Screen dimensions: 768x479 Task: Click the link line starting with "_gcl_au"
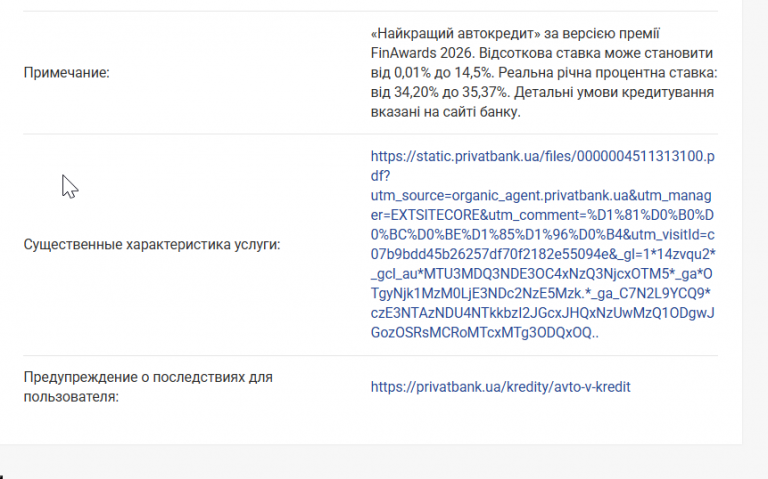click(542, 274)
